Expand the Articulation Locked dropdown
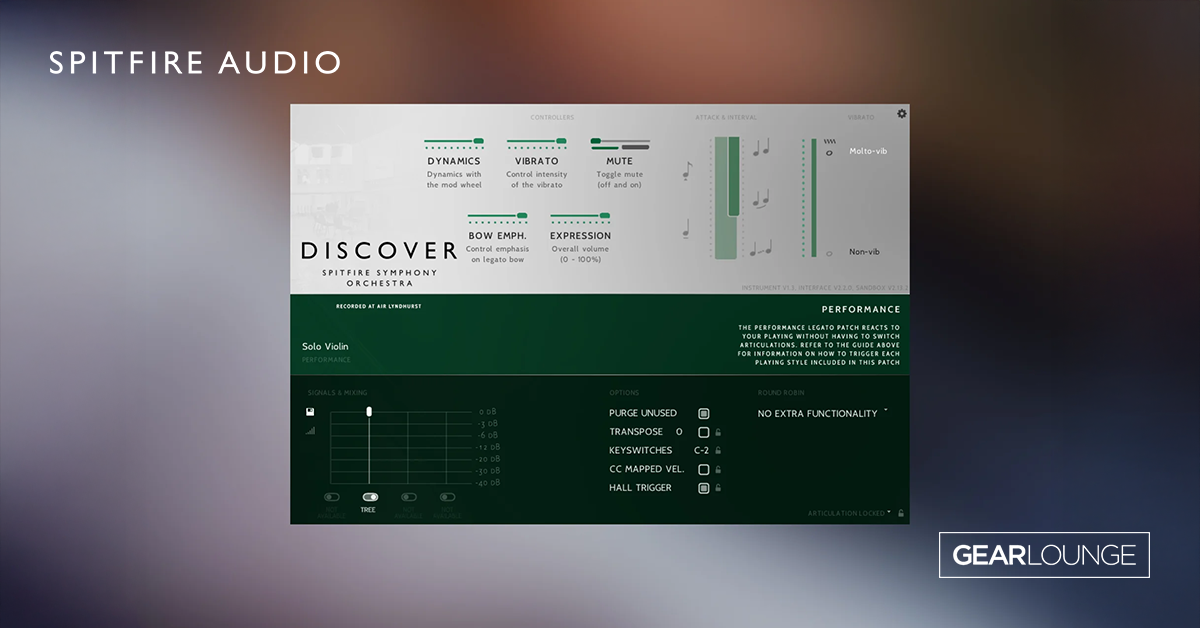 [885, 511]
